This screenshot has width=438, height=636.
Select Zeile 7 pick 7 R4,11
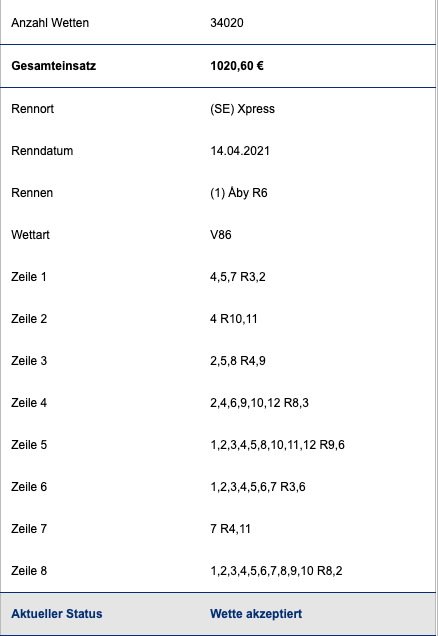(x=230, y=529)
